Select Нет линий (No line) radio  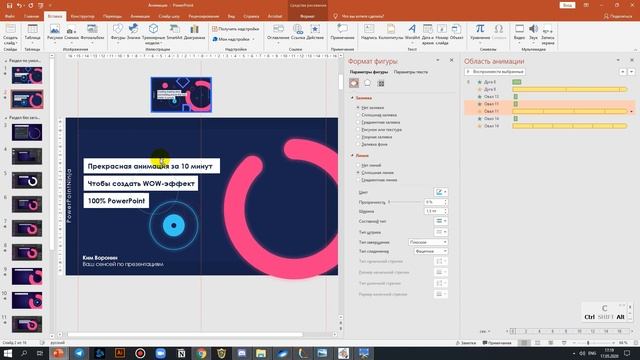pyautogui.click(x=358, y=165)
